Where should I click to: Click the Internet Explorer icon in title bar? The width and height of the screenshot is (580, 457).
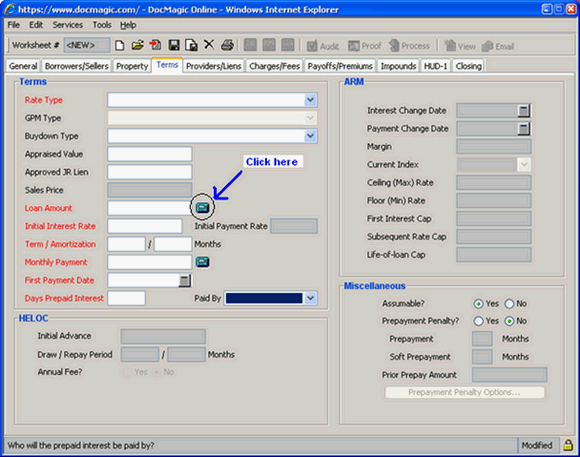(x=10, y=9)
